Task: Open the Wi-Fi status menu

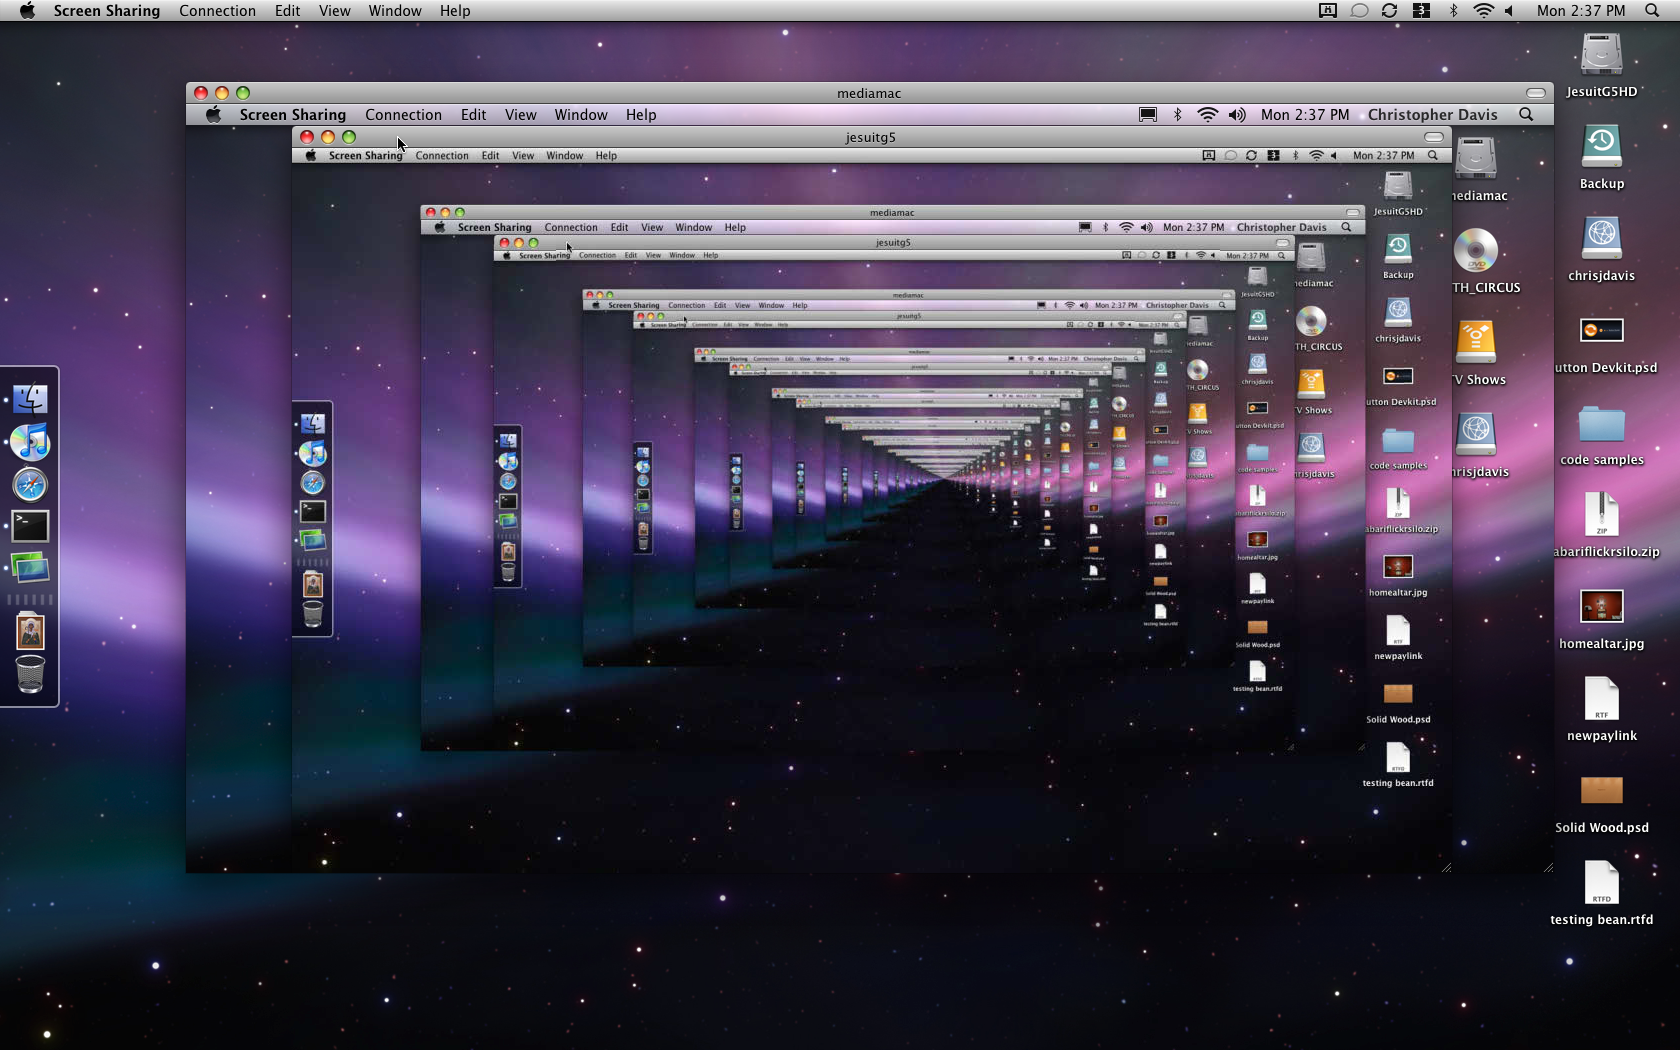Action: (x=1483, y=11)
